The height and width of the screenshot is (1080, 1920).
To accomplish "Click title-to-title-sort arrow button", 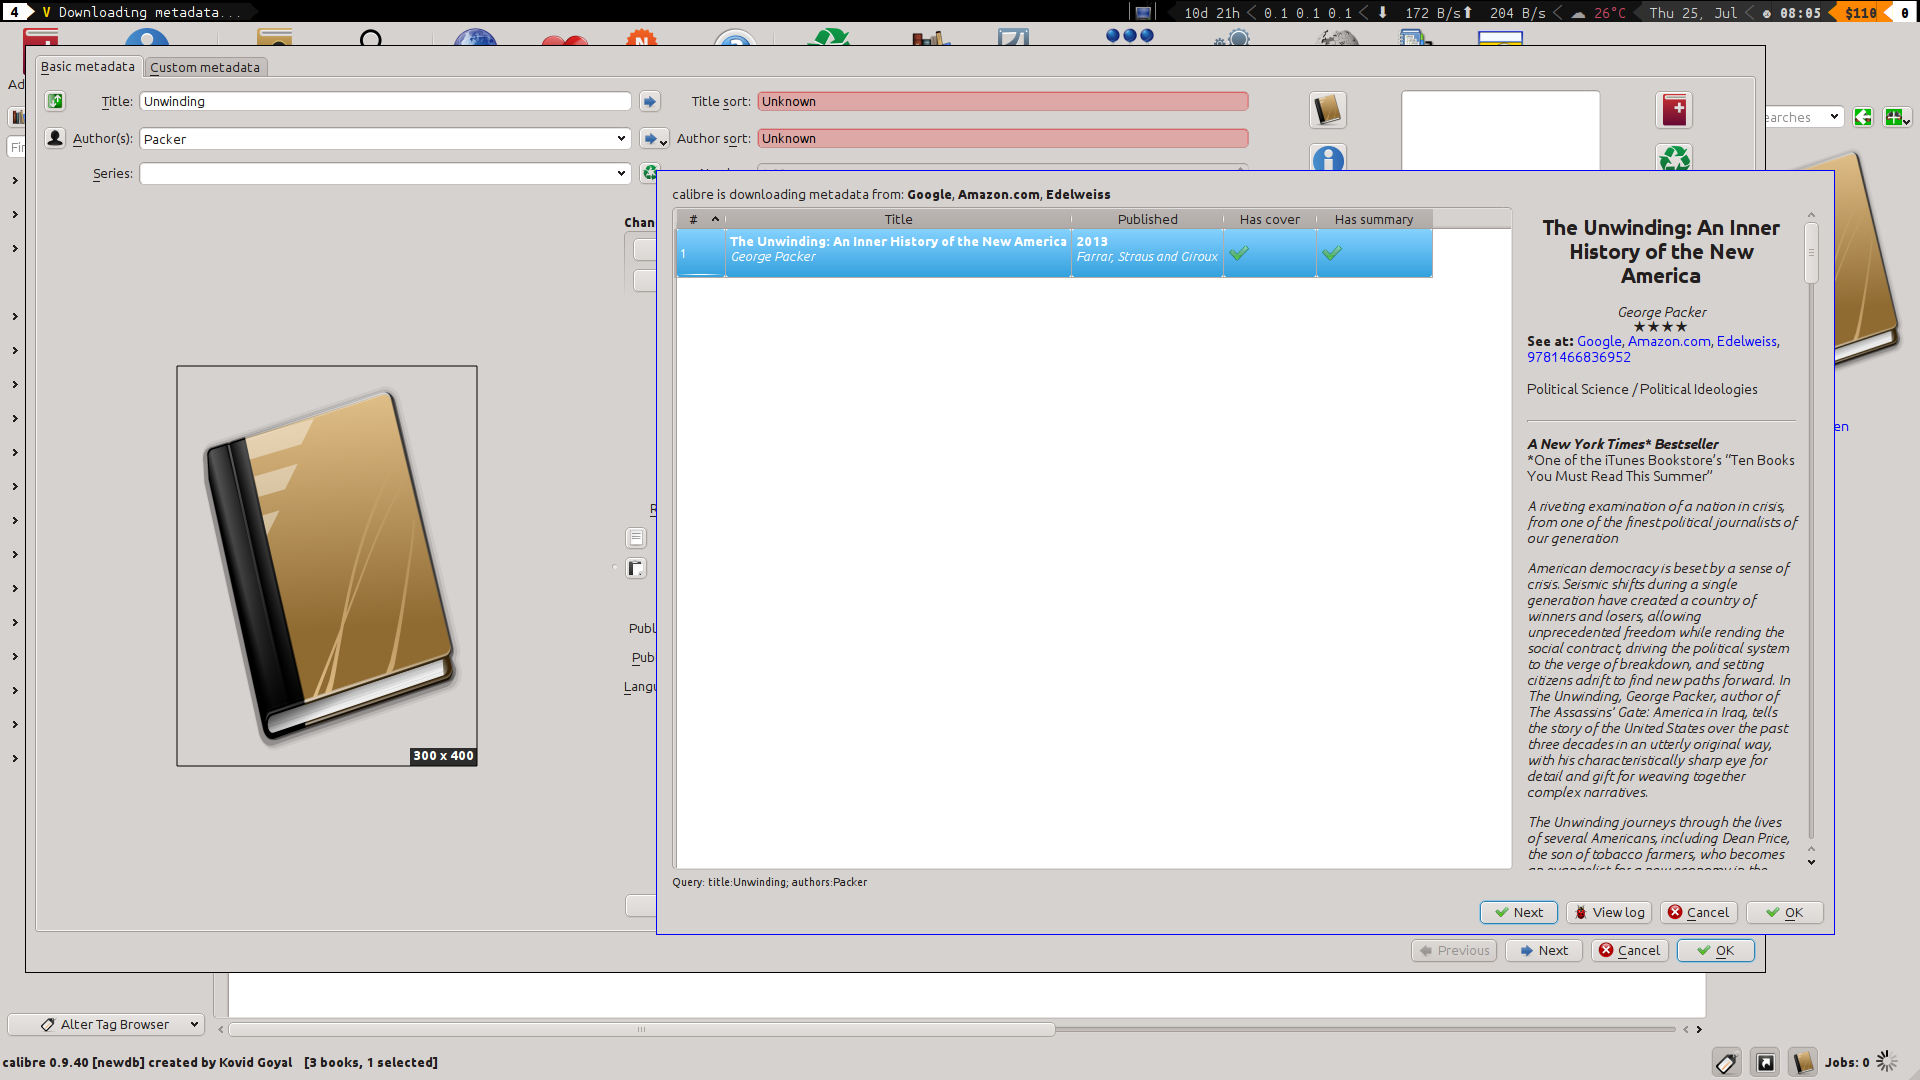I will (649, 101).
